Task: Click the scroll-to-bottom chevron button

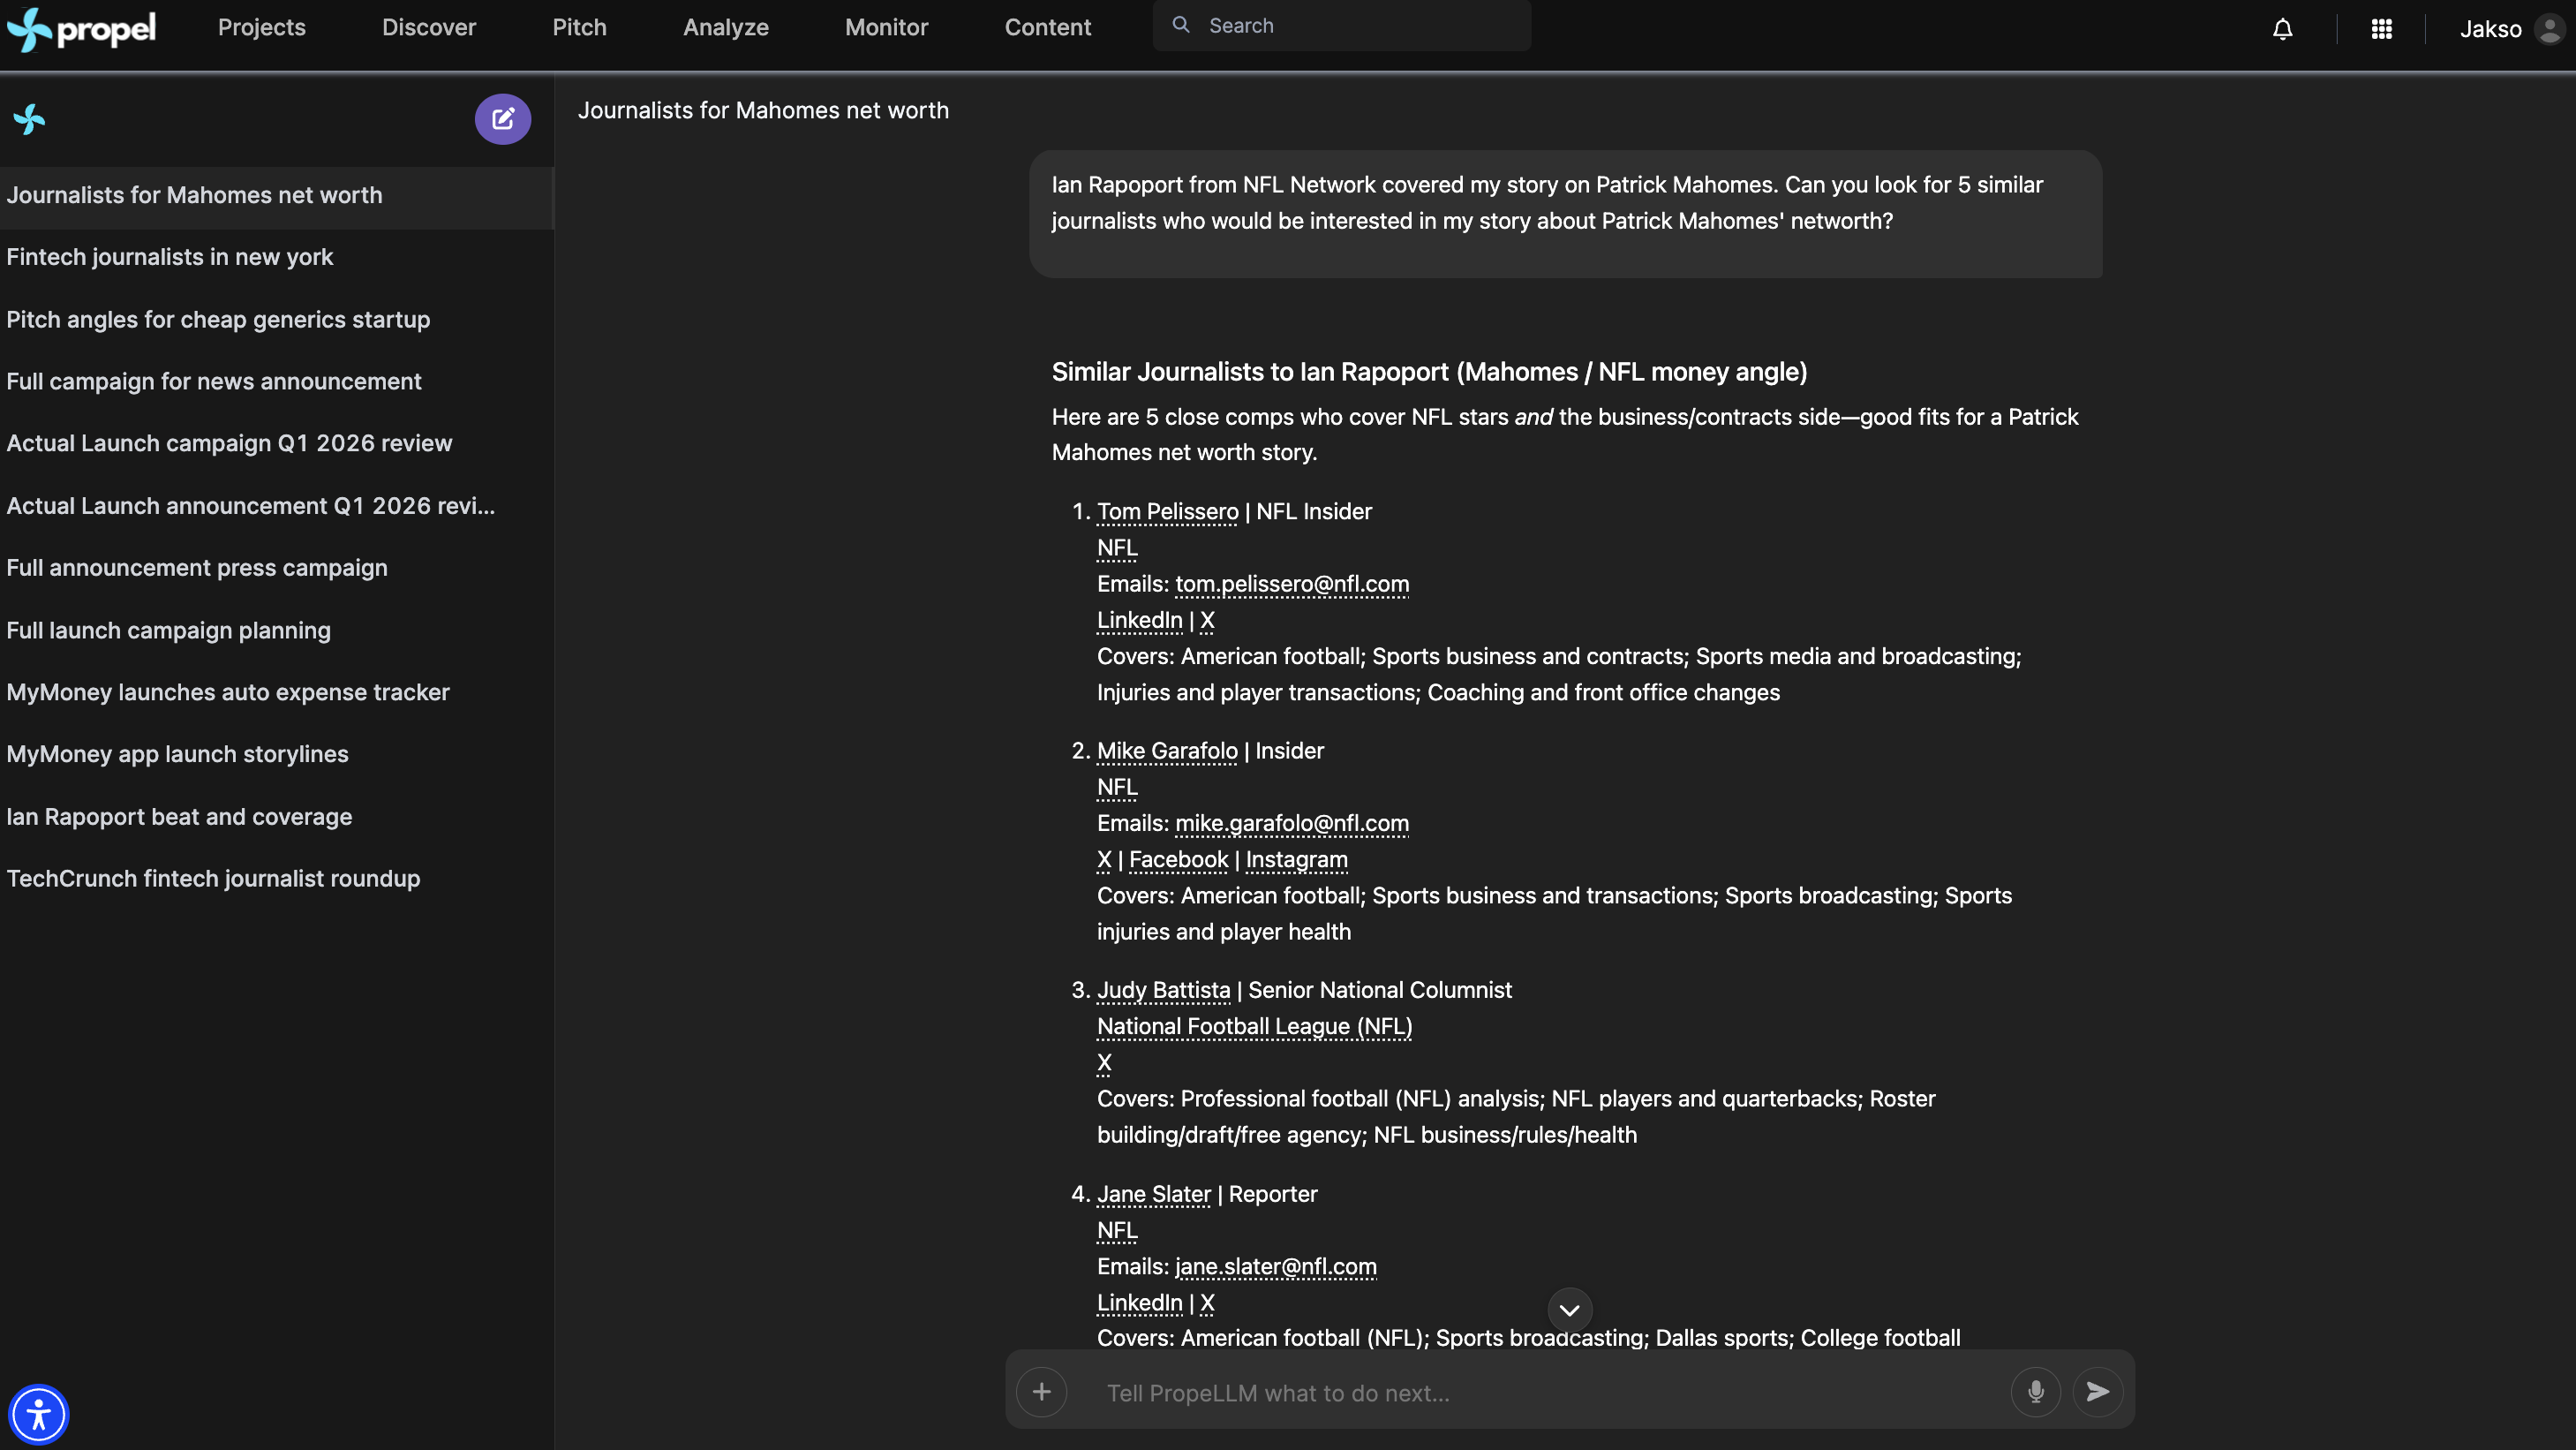Action: tap(1569, 1309)
